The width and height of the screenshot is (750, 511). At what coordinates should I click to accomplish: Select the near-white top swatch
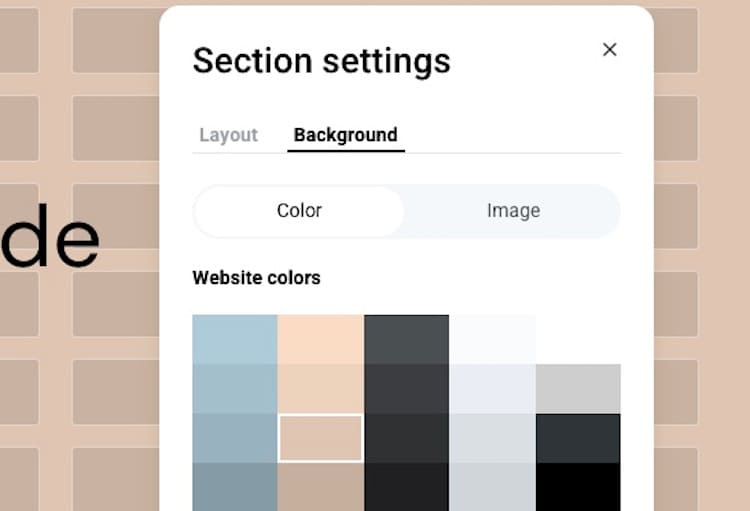tap(492, 339)
